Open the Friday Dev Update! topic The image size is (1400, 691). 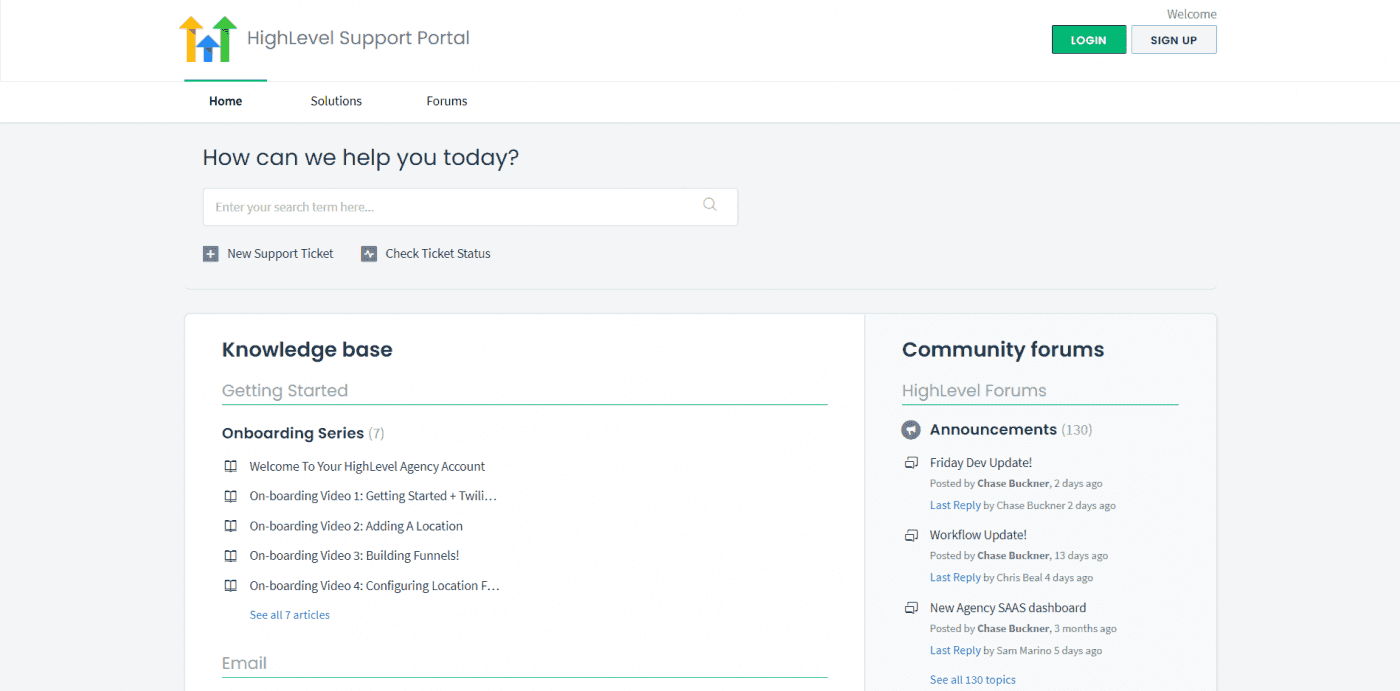point(981,463)
